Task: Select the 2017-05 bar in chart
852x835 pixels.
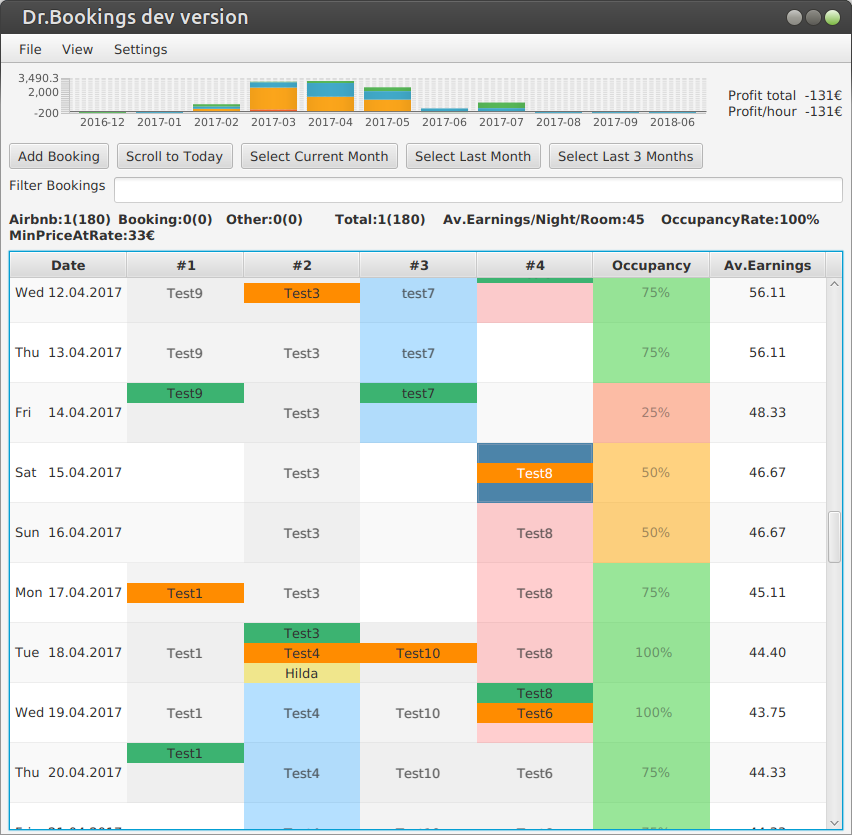Action: 387,99
